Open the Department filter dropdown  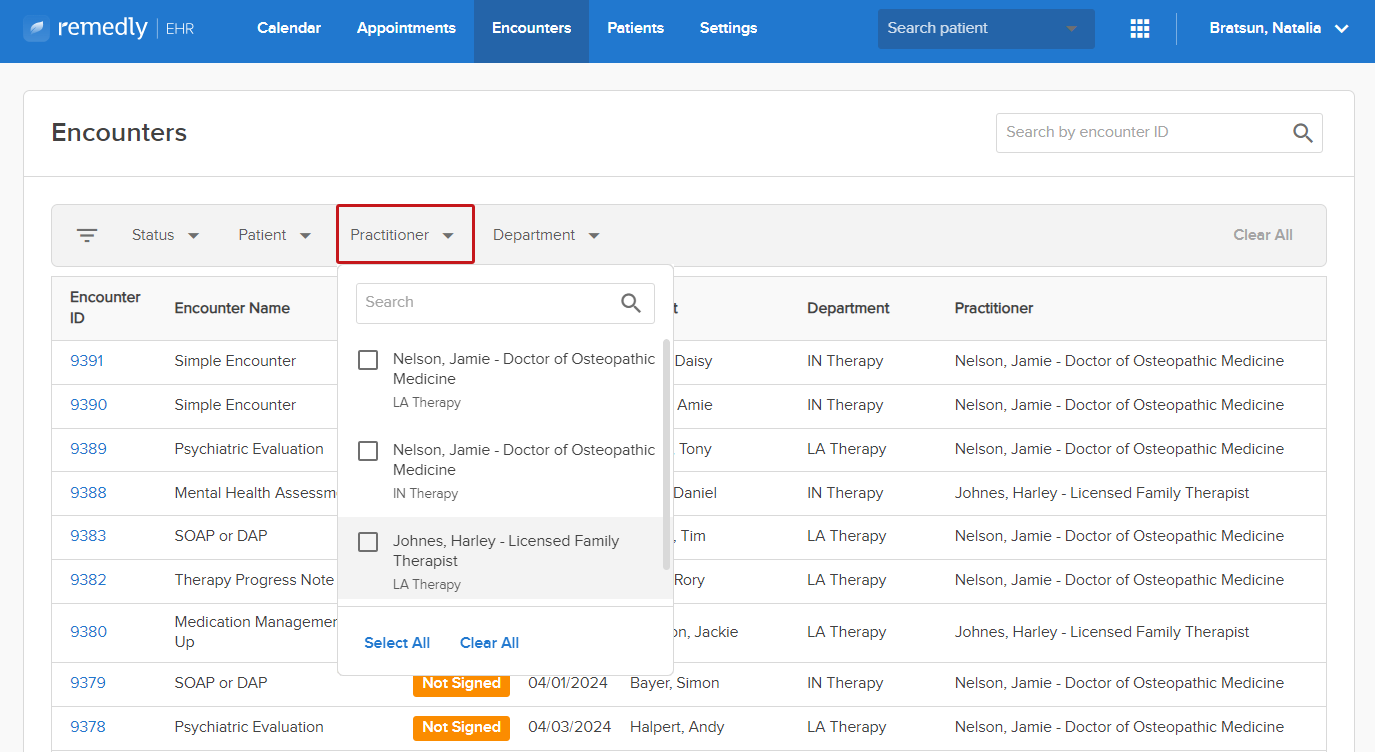[x=546, y=235]
